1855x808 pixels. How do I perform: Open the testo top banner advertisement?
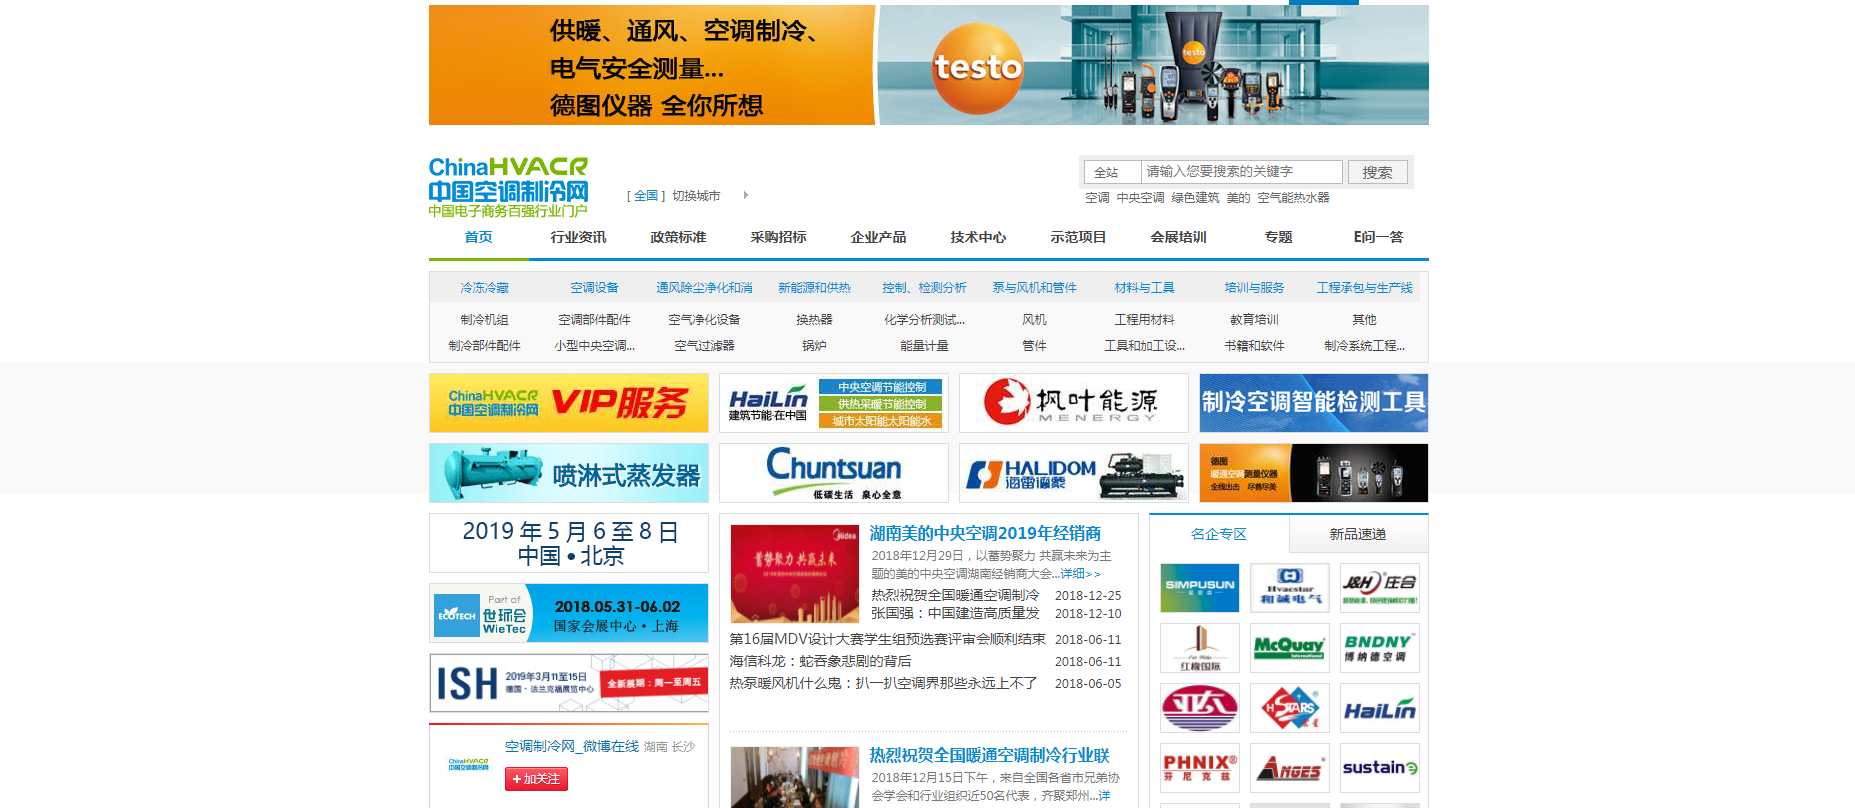click(928, 65)
